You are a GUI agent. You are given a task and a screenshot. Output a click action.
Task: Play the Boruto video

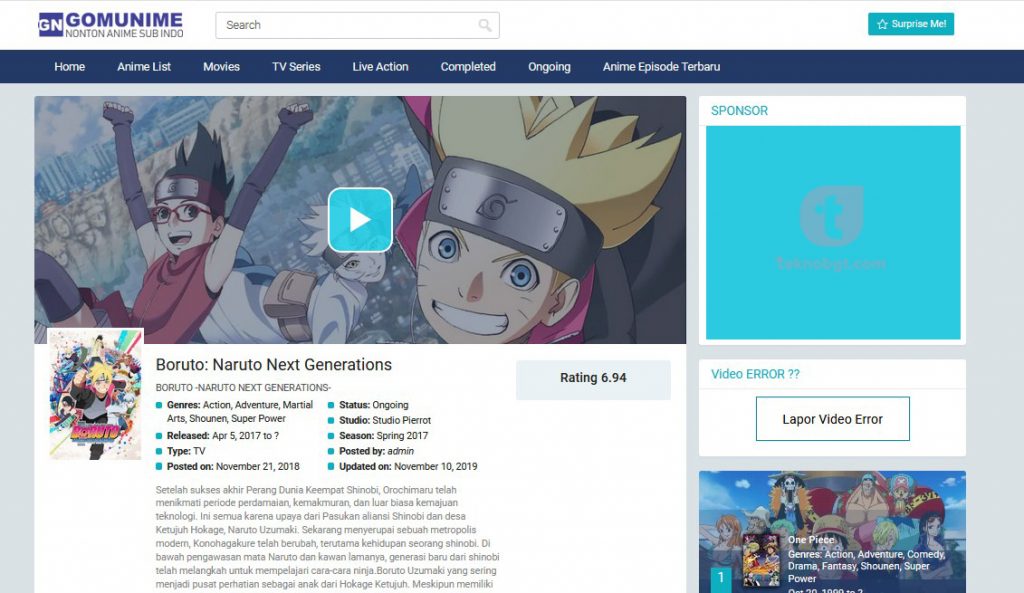click(x=360, y=220)
